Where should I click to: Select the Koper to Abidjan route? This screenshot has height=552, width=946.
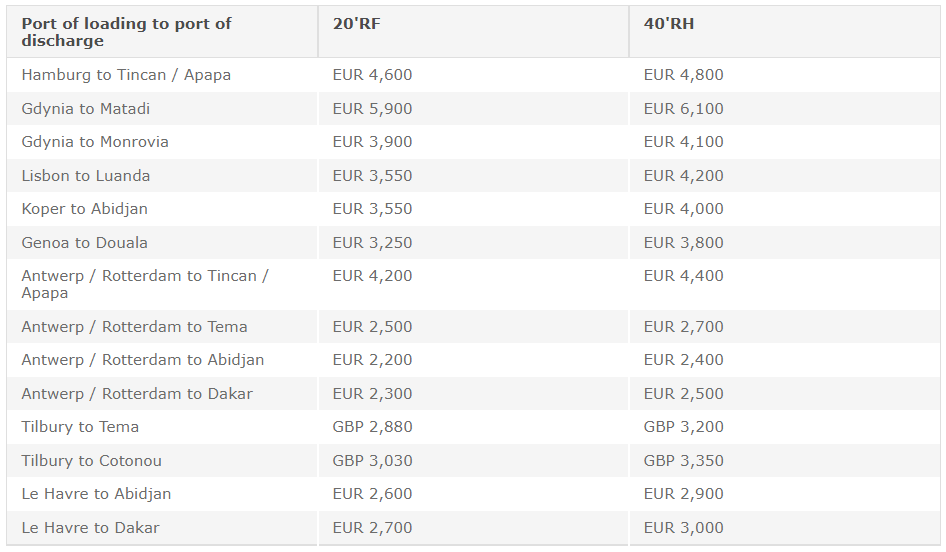[84, 209]
